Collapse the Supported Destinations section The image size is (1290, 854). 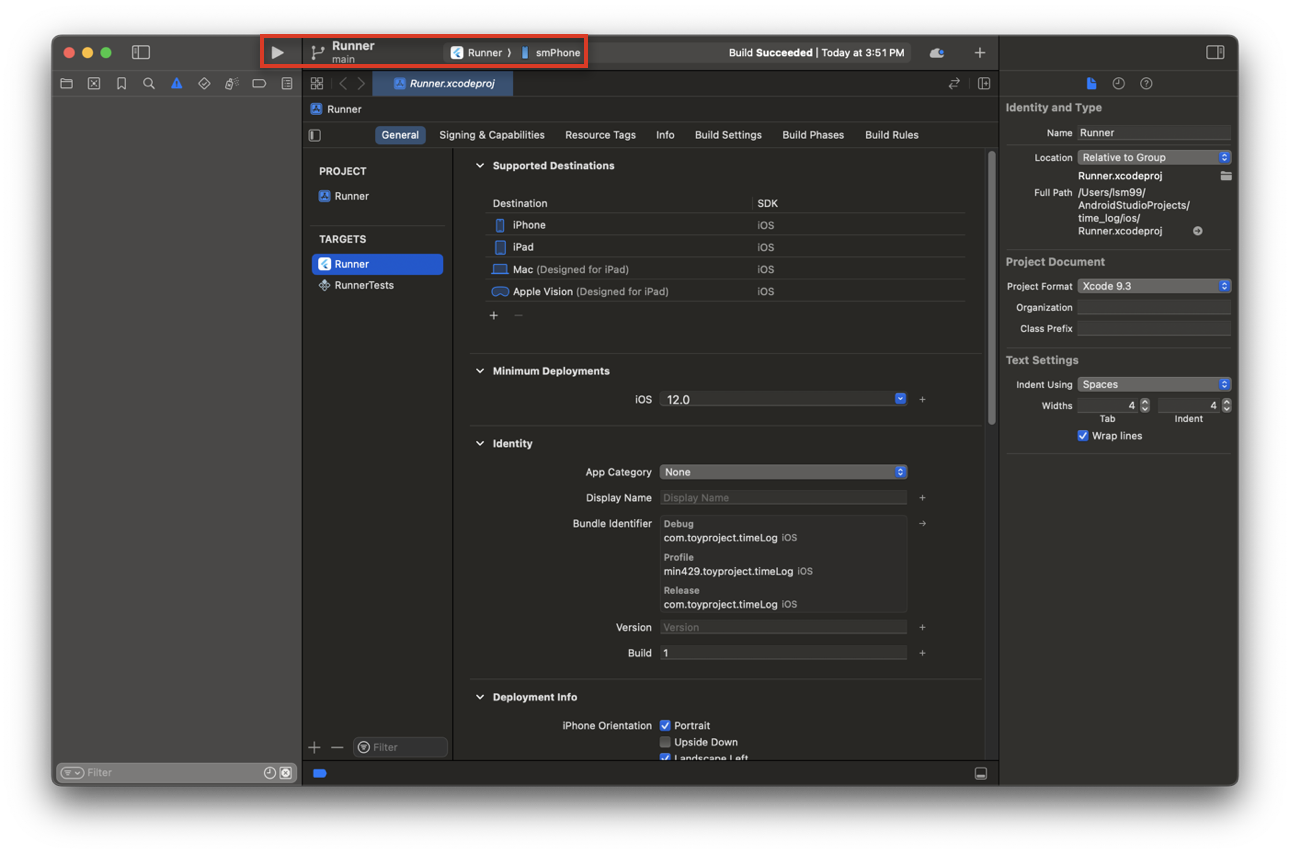pos(480,166)
